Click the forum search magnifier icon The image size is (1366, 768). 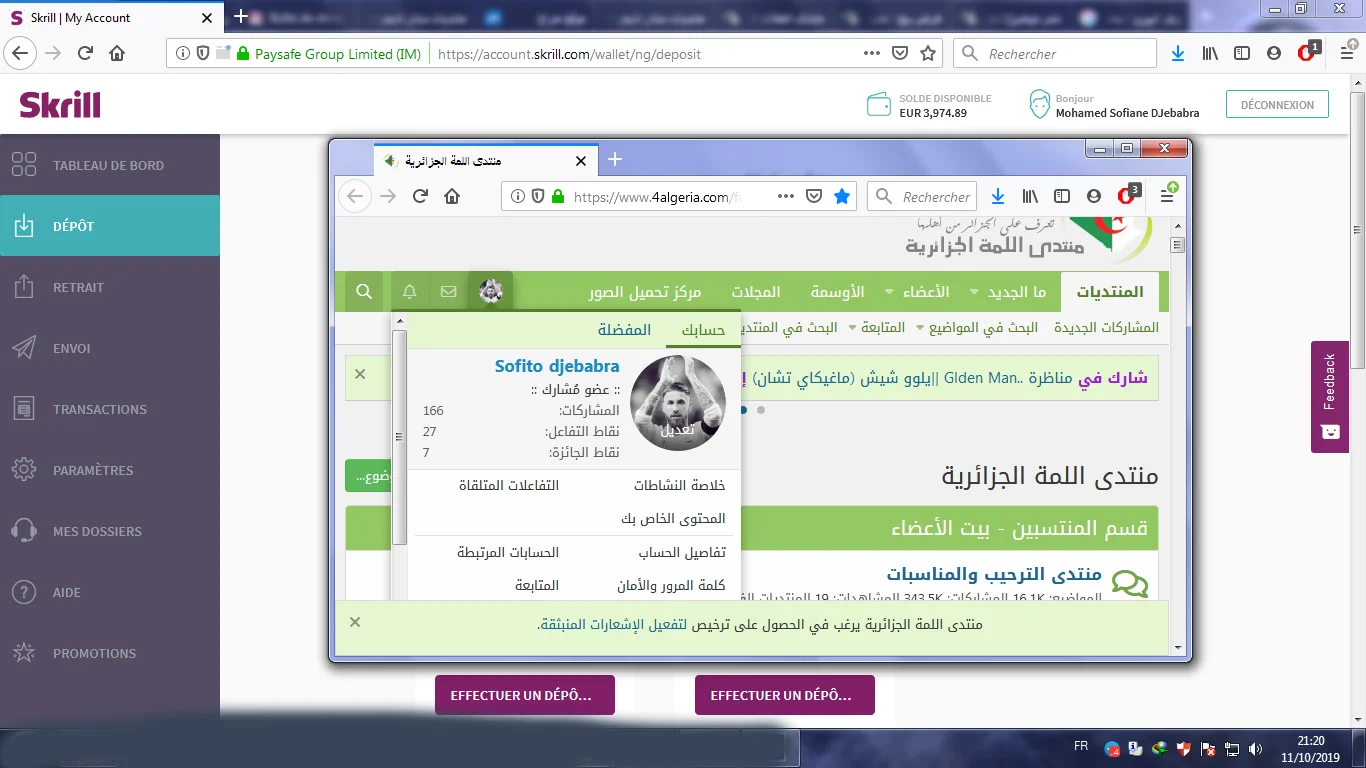(364, 292)
